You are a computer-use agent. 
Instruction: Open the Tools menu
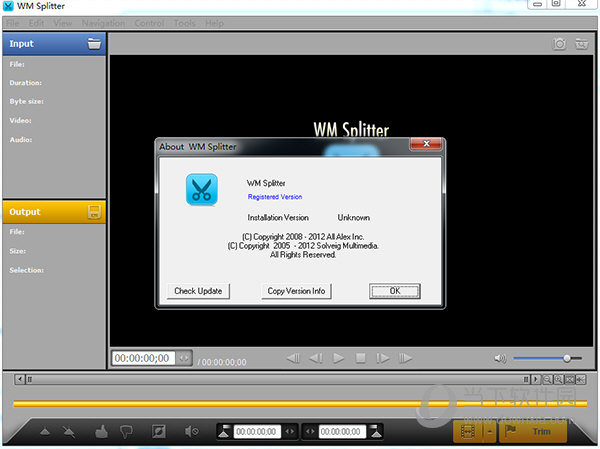(x=184, y=23)
